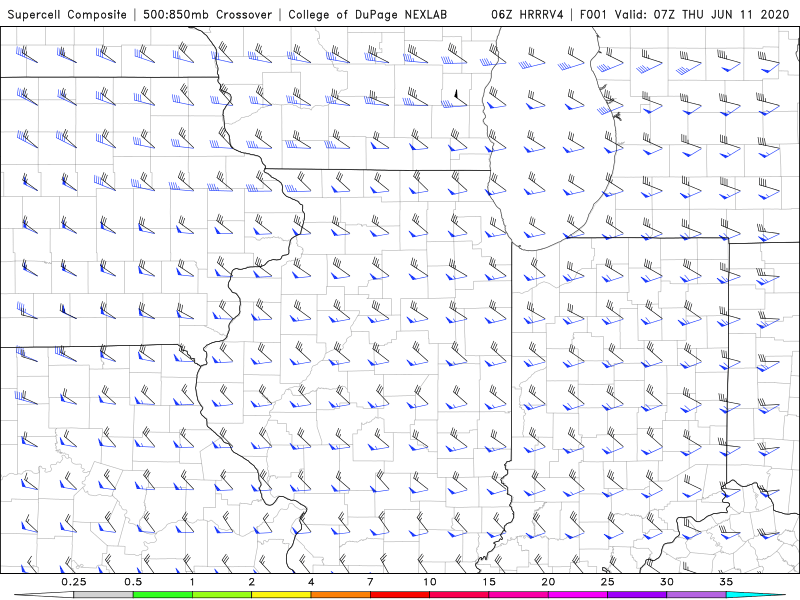Click the solid black pennant wind barb
The height and width of the screenshot is (600, 800).
459,97
